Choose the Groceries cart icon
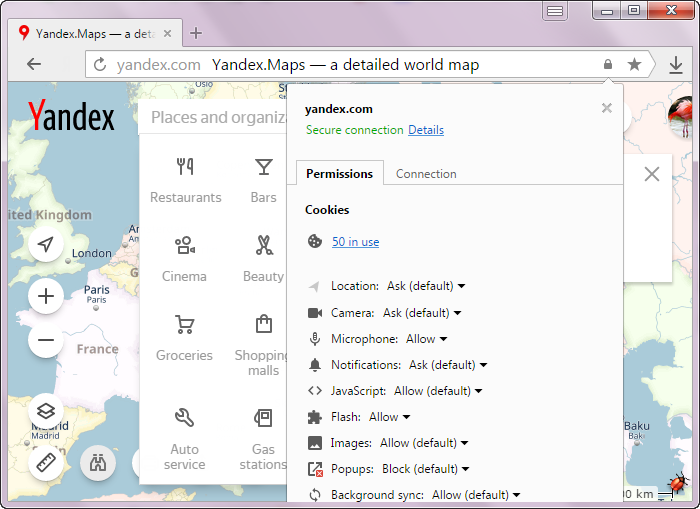 point(184,325)
